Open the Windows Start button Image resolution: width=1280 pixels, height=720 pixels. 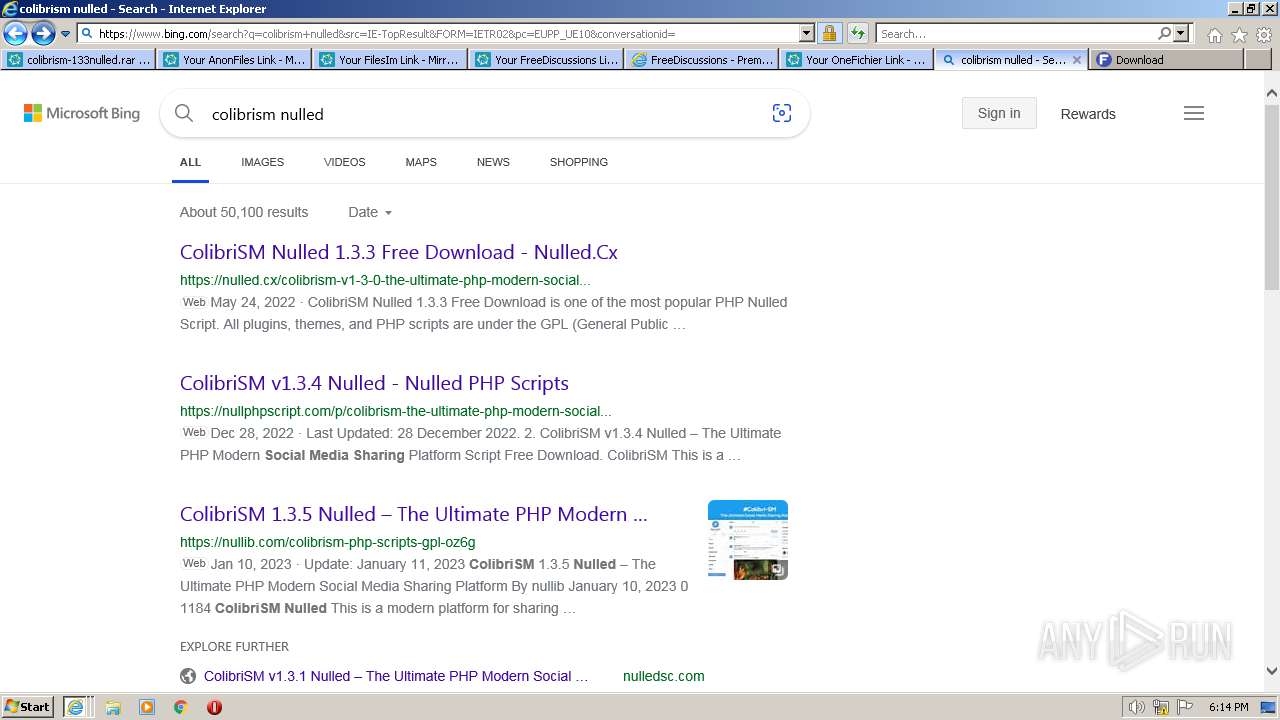coord(28,706)
